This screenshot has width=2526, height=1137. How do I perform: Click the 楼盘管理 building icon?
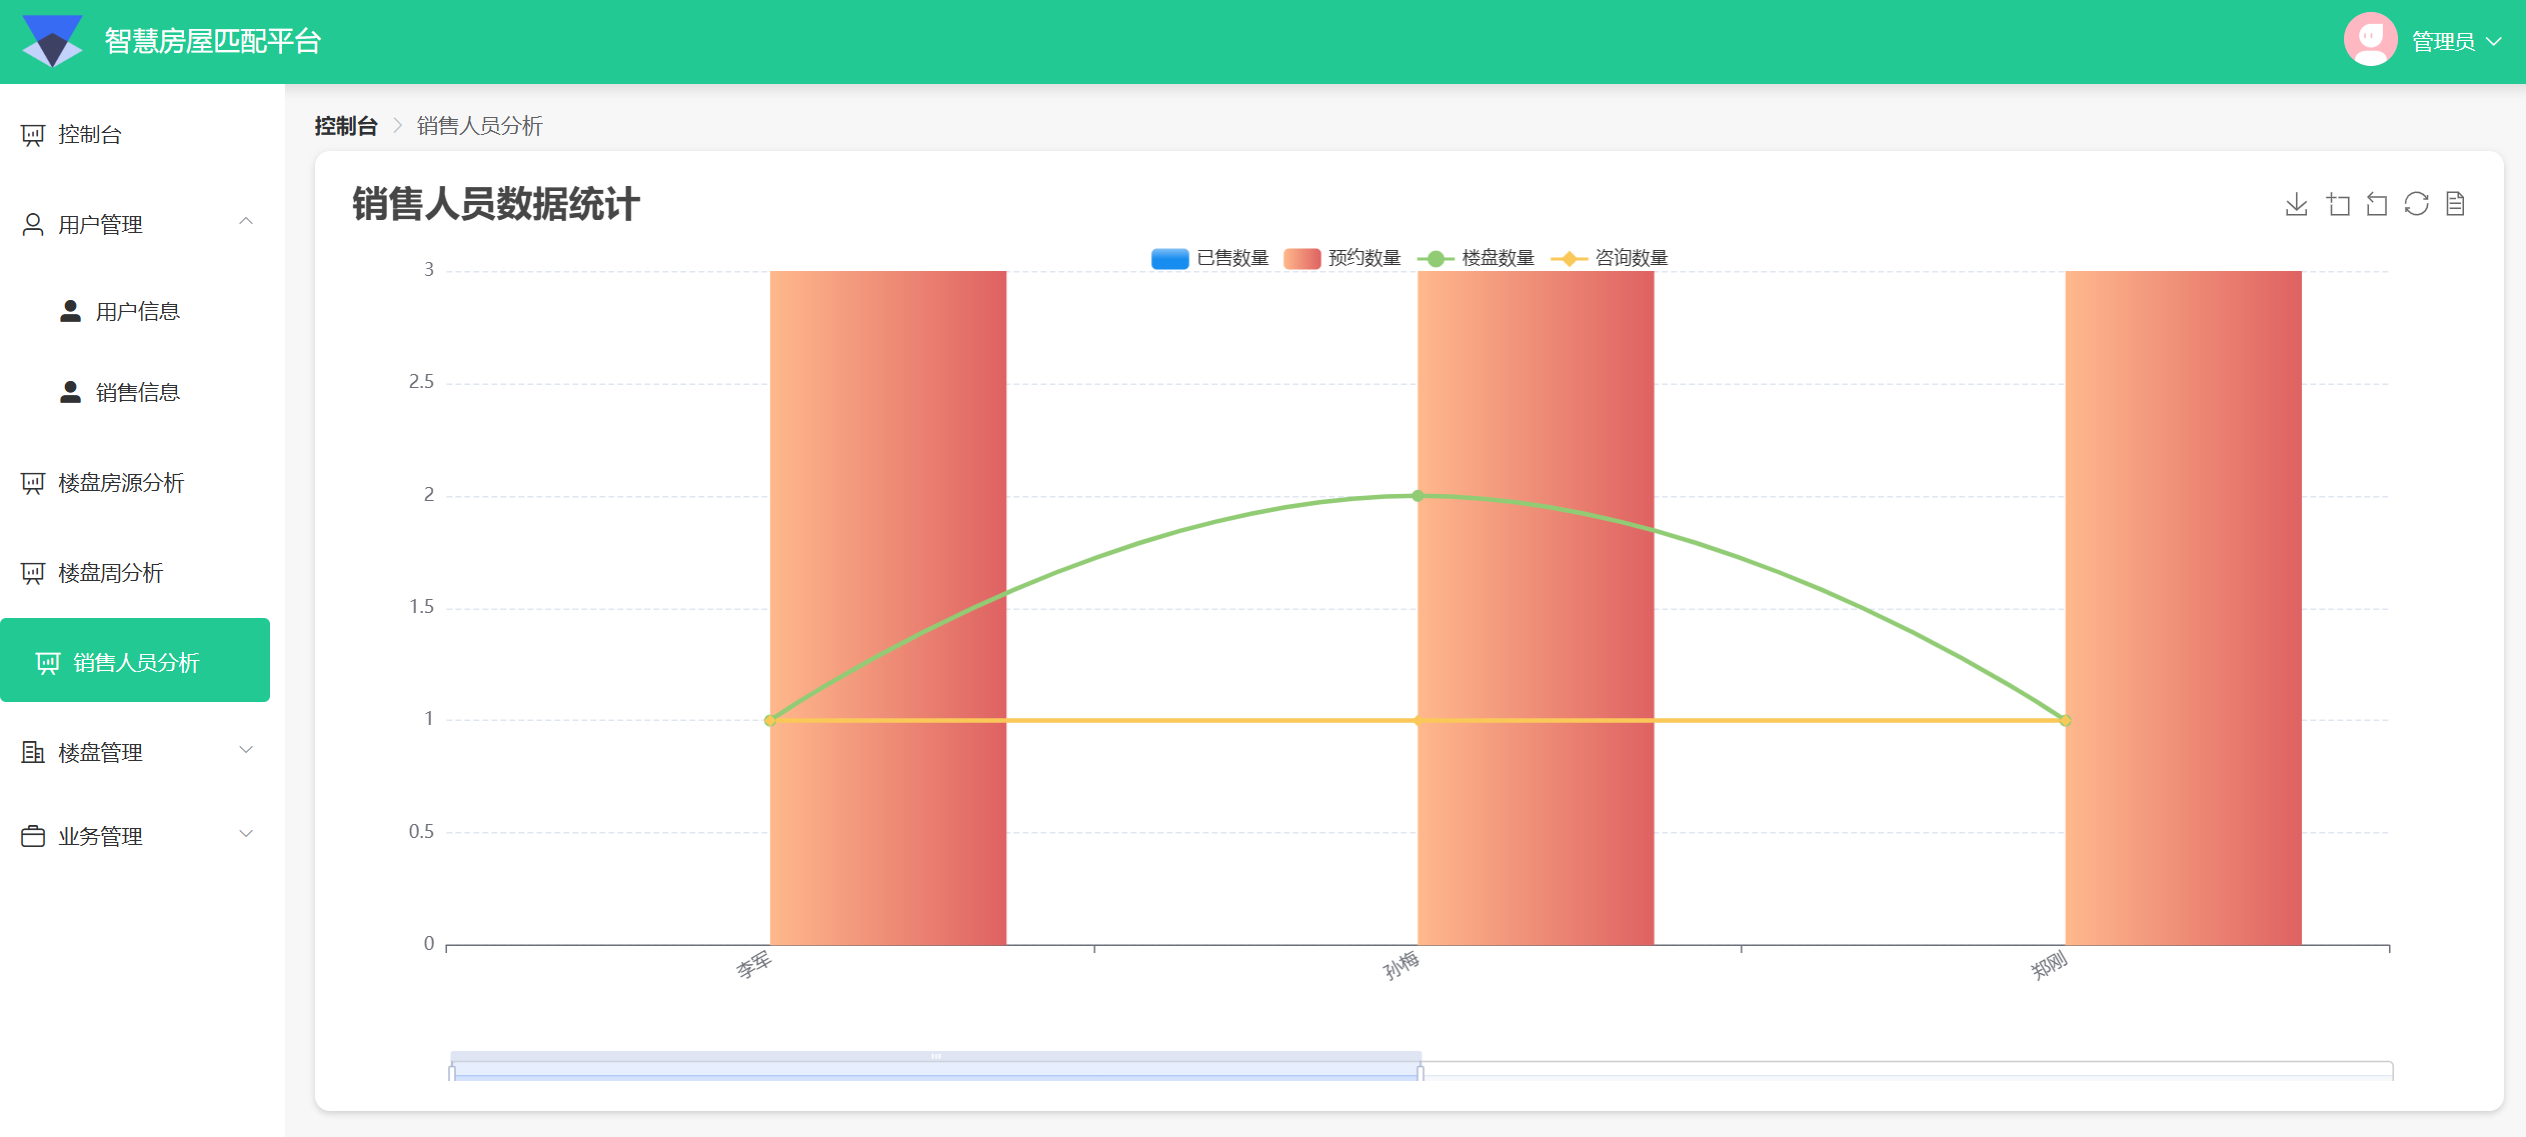click(x=33, y=752)
